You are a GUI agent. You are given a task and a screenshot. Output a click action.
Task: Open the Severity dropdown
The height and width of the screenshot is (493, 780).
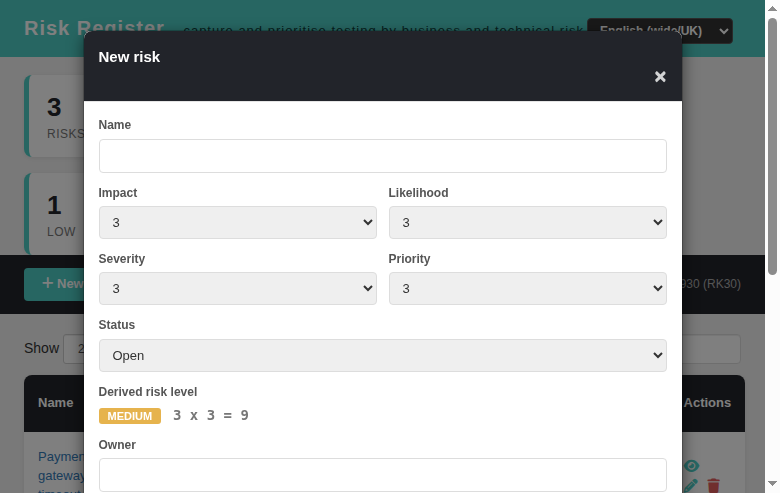click(238, 289)
